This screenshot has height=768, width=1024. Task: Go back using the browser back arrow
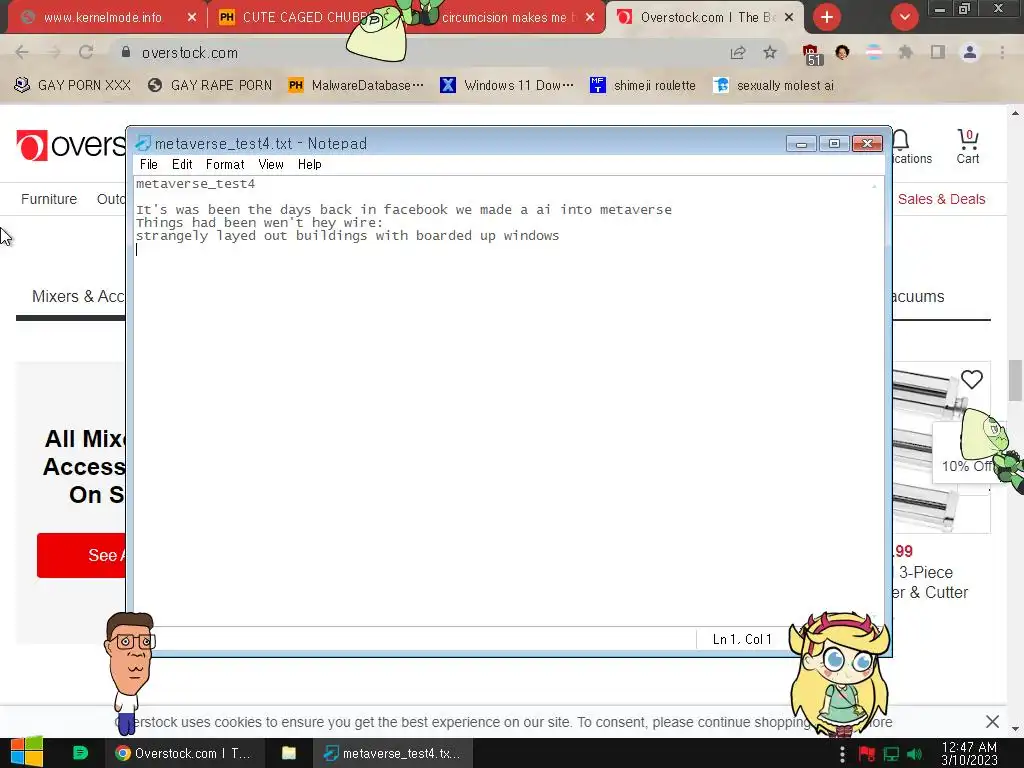click(x=22, y=53)
